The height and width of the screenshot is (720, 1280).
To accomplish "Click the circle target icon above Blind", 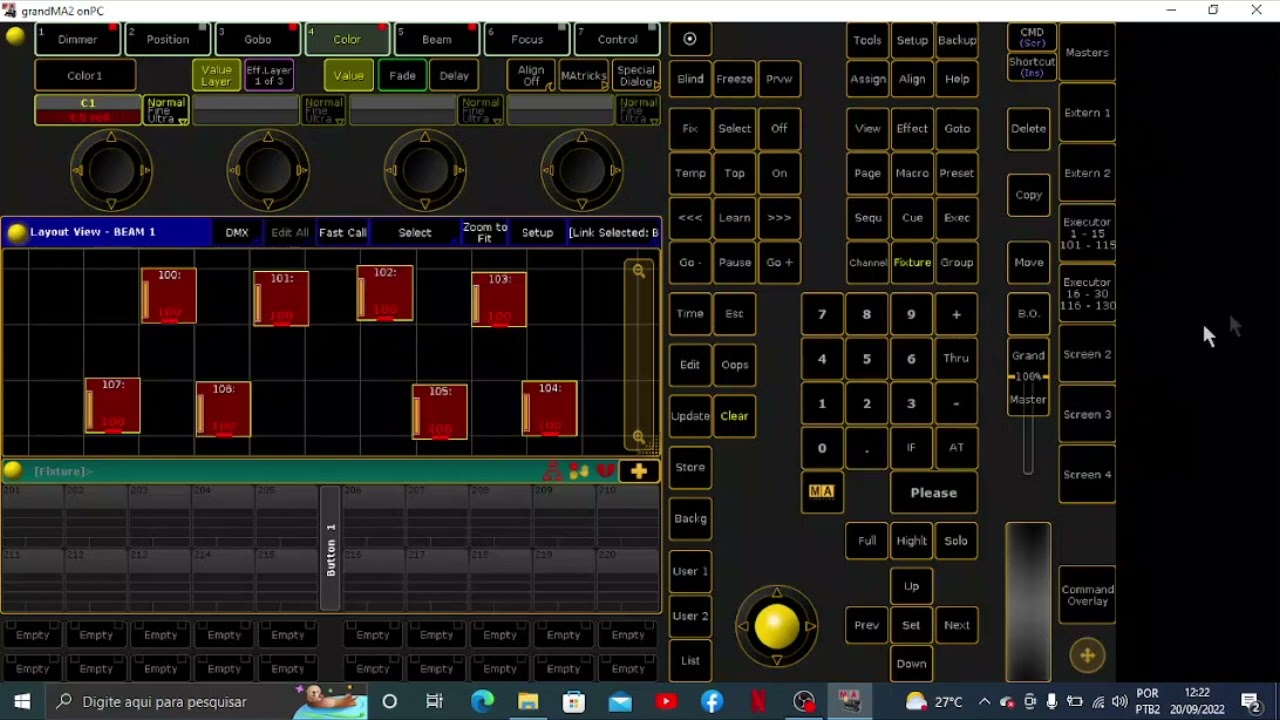I will click(690, 39).
